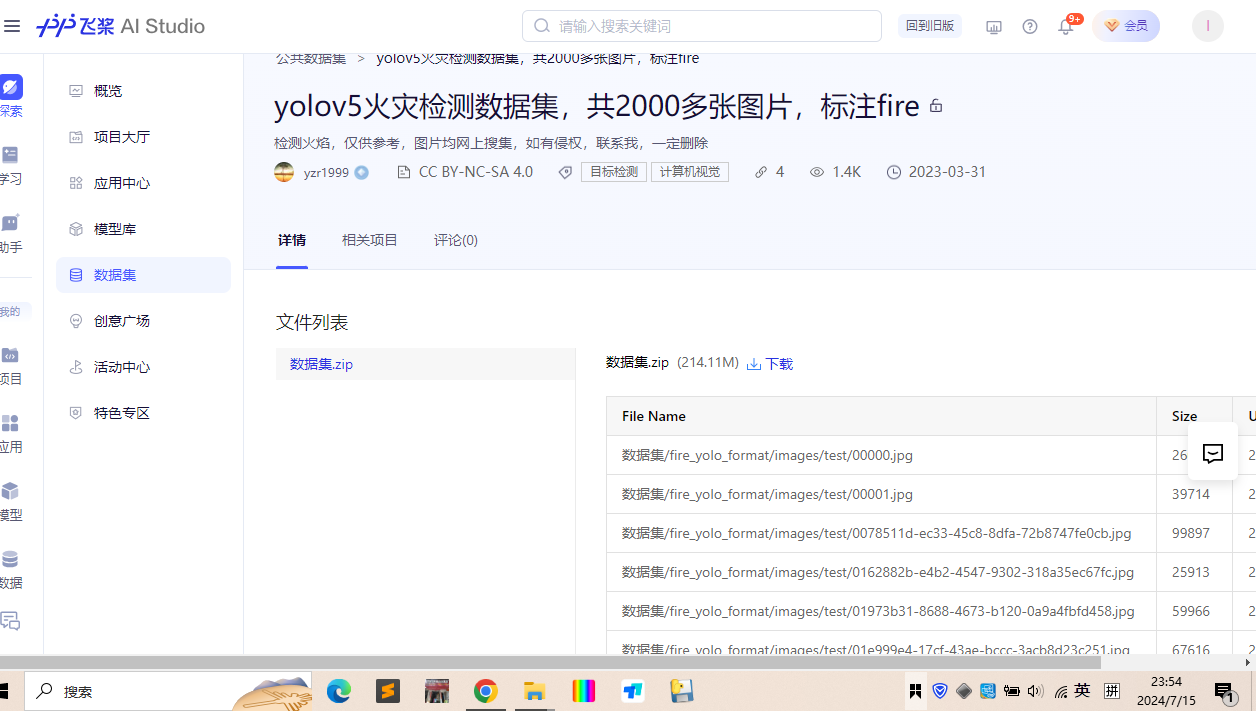Click the lock icon beside dataset title
This screenshot has width=1256, height=711.
tap(936, 106)
